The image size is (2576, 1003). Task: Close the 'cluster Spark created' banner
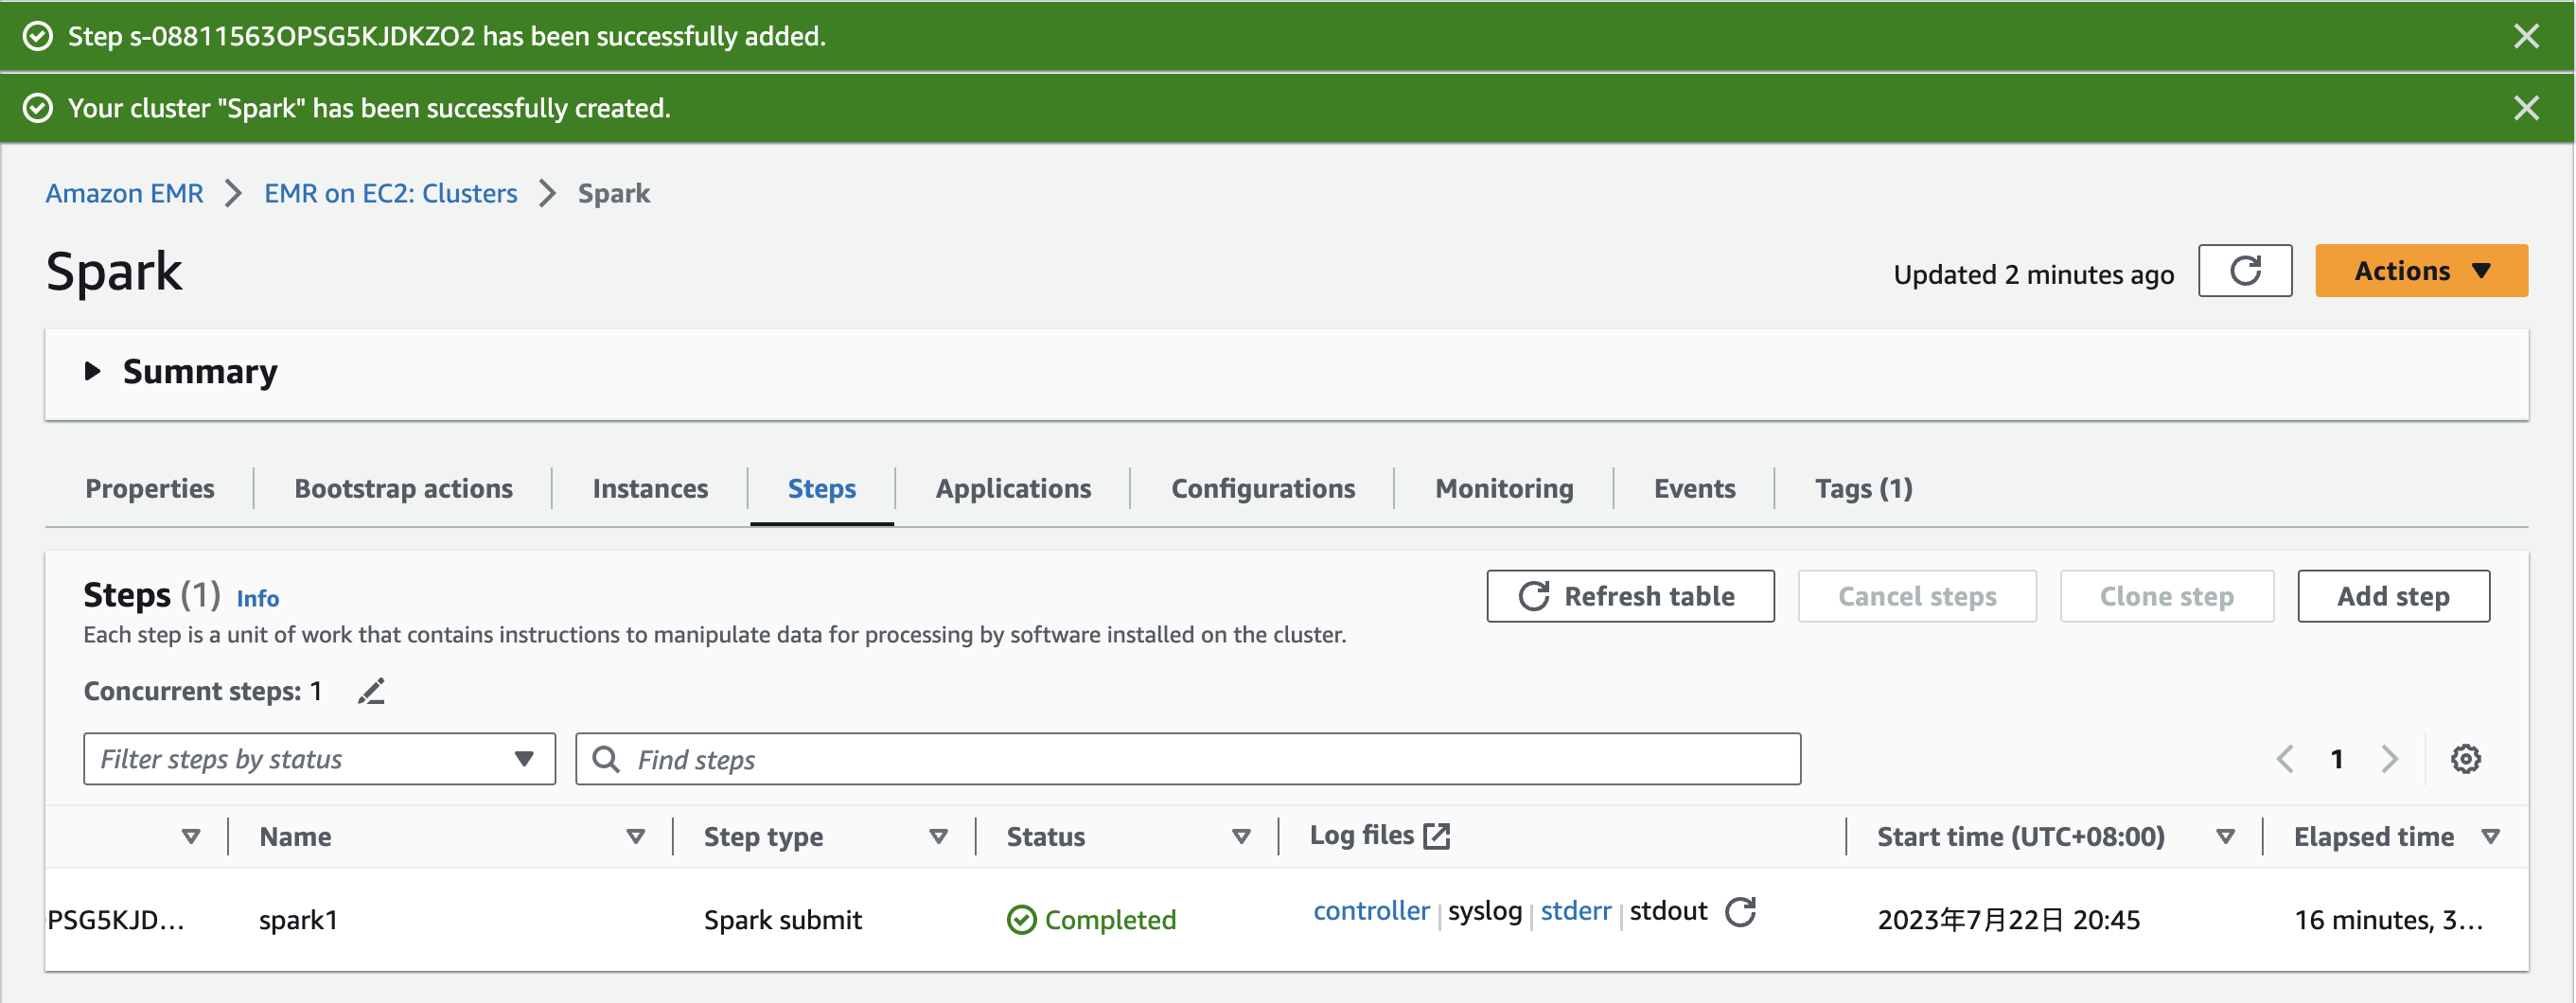coord(2526,108)
